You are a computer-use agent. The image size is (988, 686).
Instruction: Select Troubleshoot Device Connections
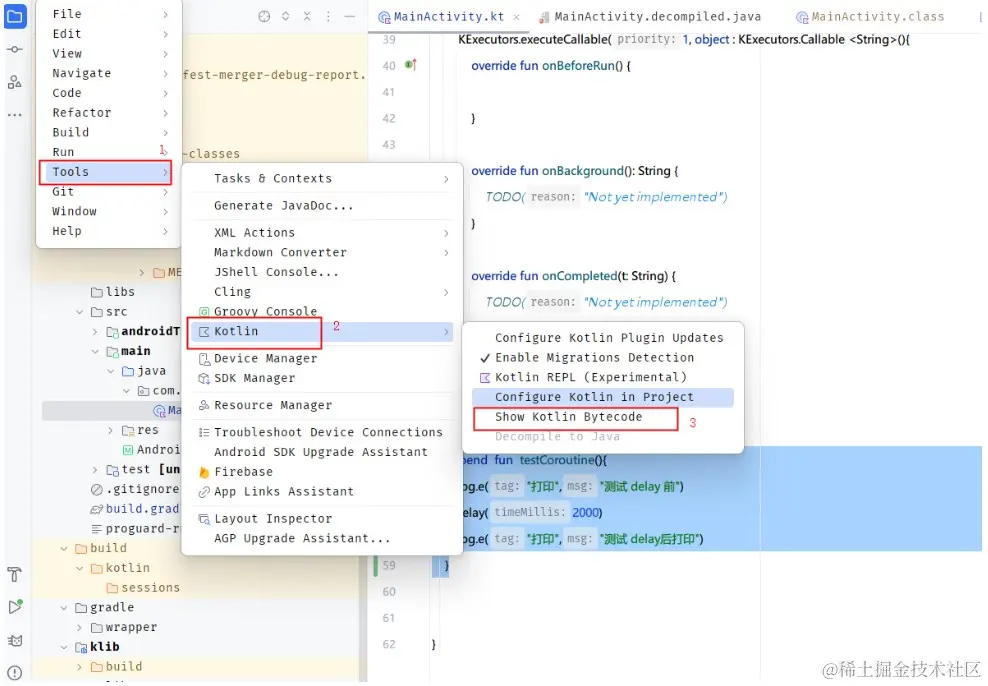[322, 433]
